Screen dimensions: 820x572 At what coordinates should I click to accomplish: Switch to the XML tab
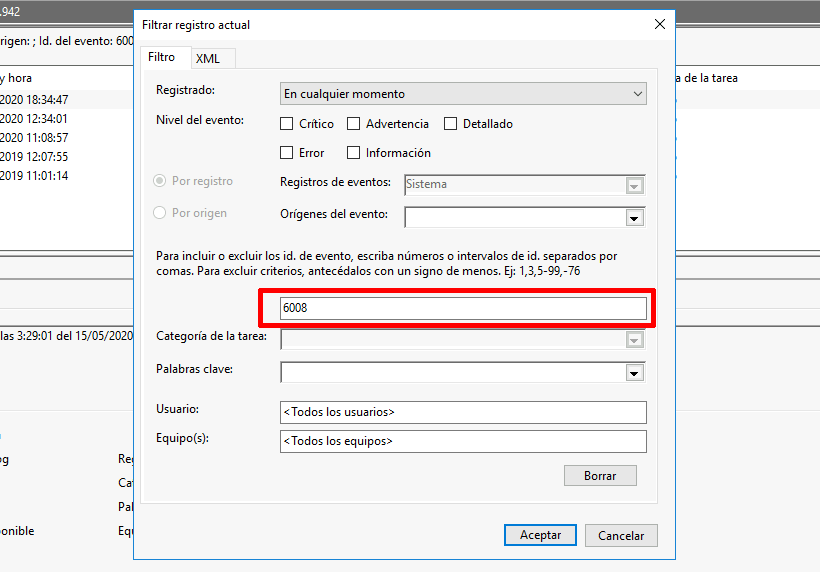pyautogui.click(x=208, y=59)
